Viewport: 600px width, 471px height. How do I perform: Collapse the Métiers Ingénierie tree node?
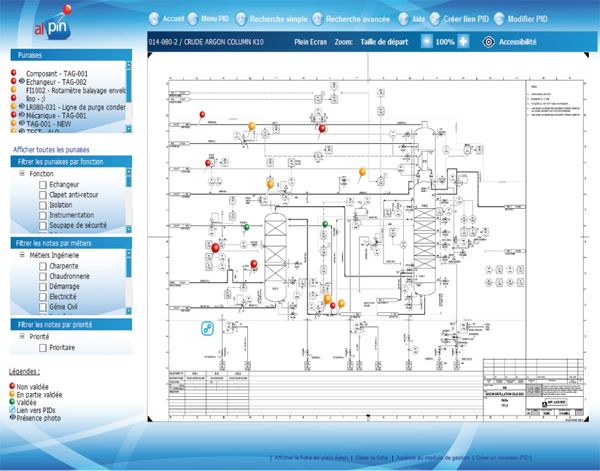click(x=22, y=255)
